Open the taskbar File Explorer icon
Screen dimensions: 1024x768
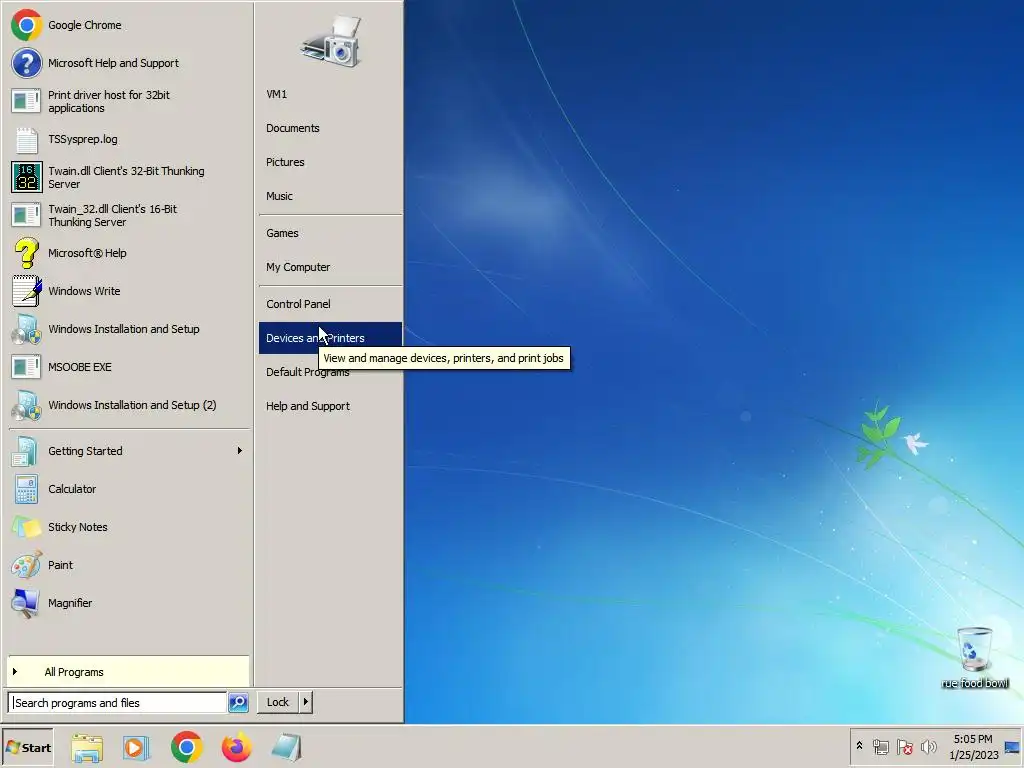(87, 748)
